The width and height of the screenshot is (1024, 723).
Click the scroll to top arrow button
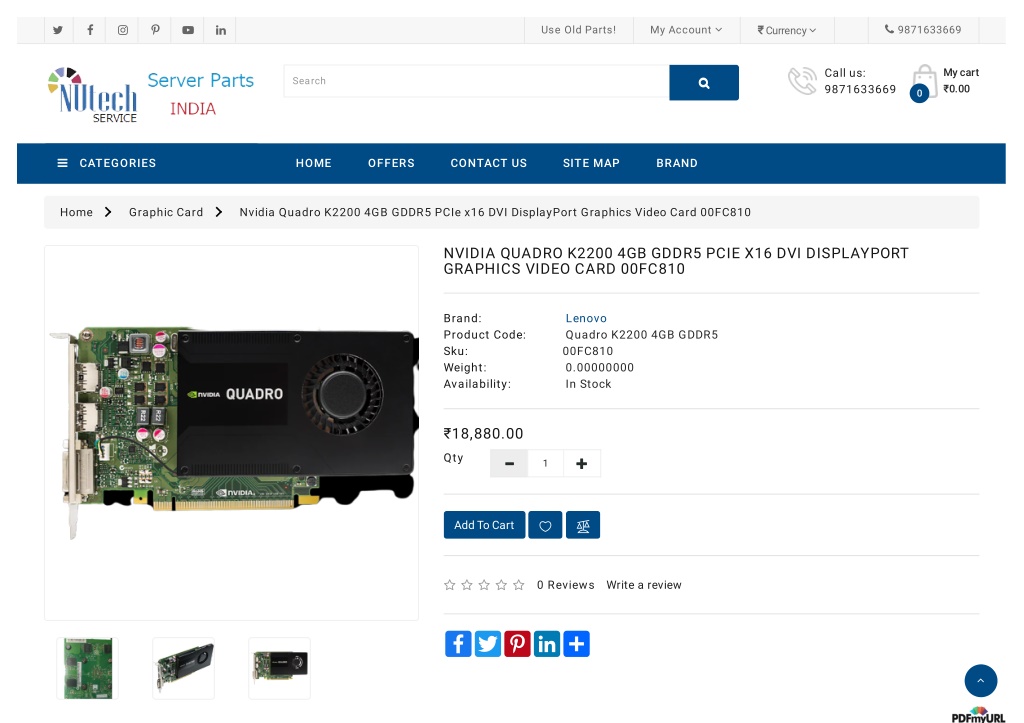(981, 681)
